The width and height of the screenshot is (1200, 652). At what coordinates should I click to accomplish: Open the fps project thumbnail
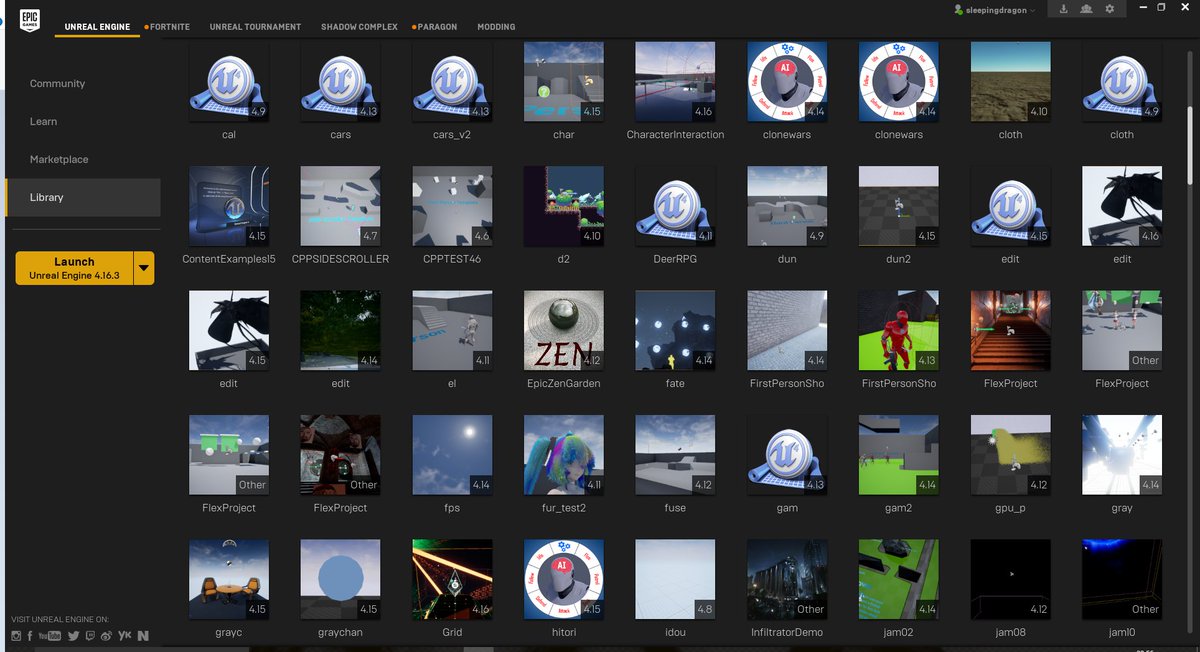(x=452, y=455)
